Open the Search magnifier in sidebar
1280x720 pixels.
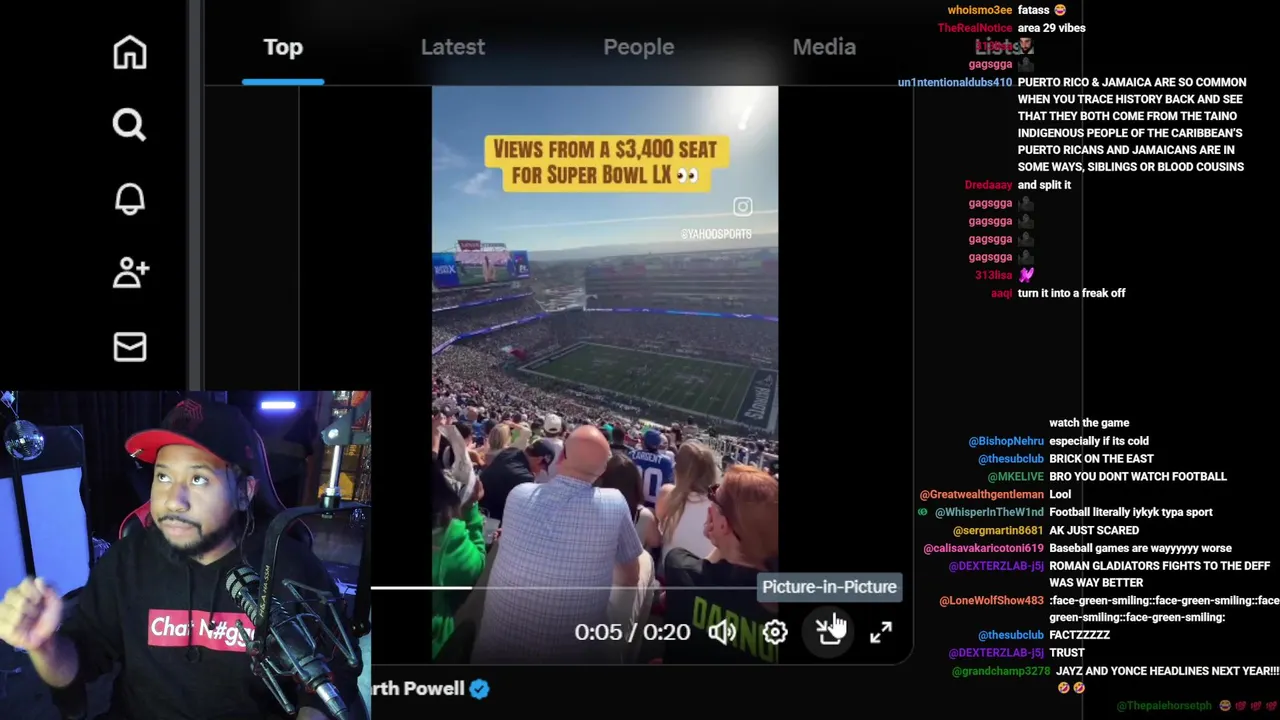[129, 125]
